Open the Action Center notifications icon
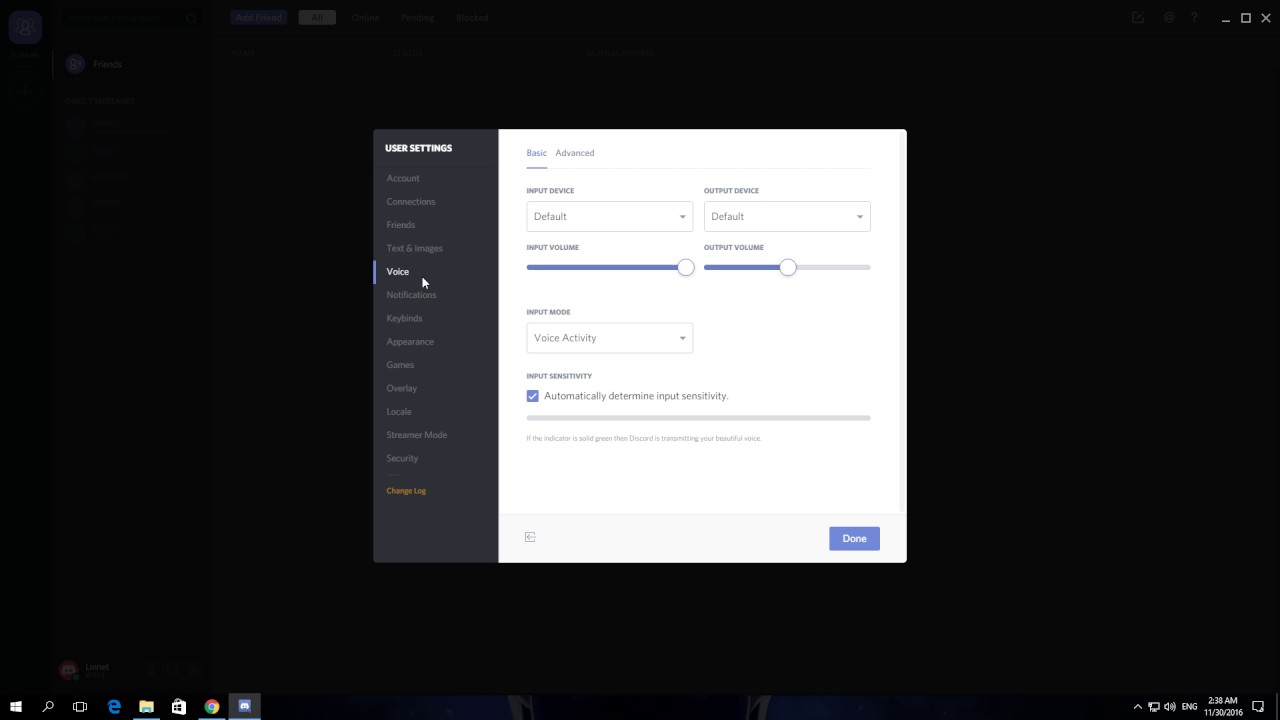This screenshot has height=720, width=1280. point(1258,707)
